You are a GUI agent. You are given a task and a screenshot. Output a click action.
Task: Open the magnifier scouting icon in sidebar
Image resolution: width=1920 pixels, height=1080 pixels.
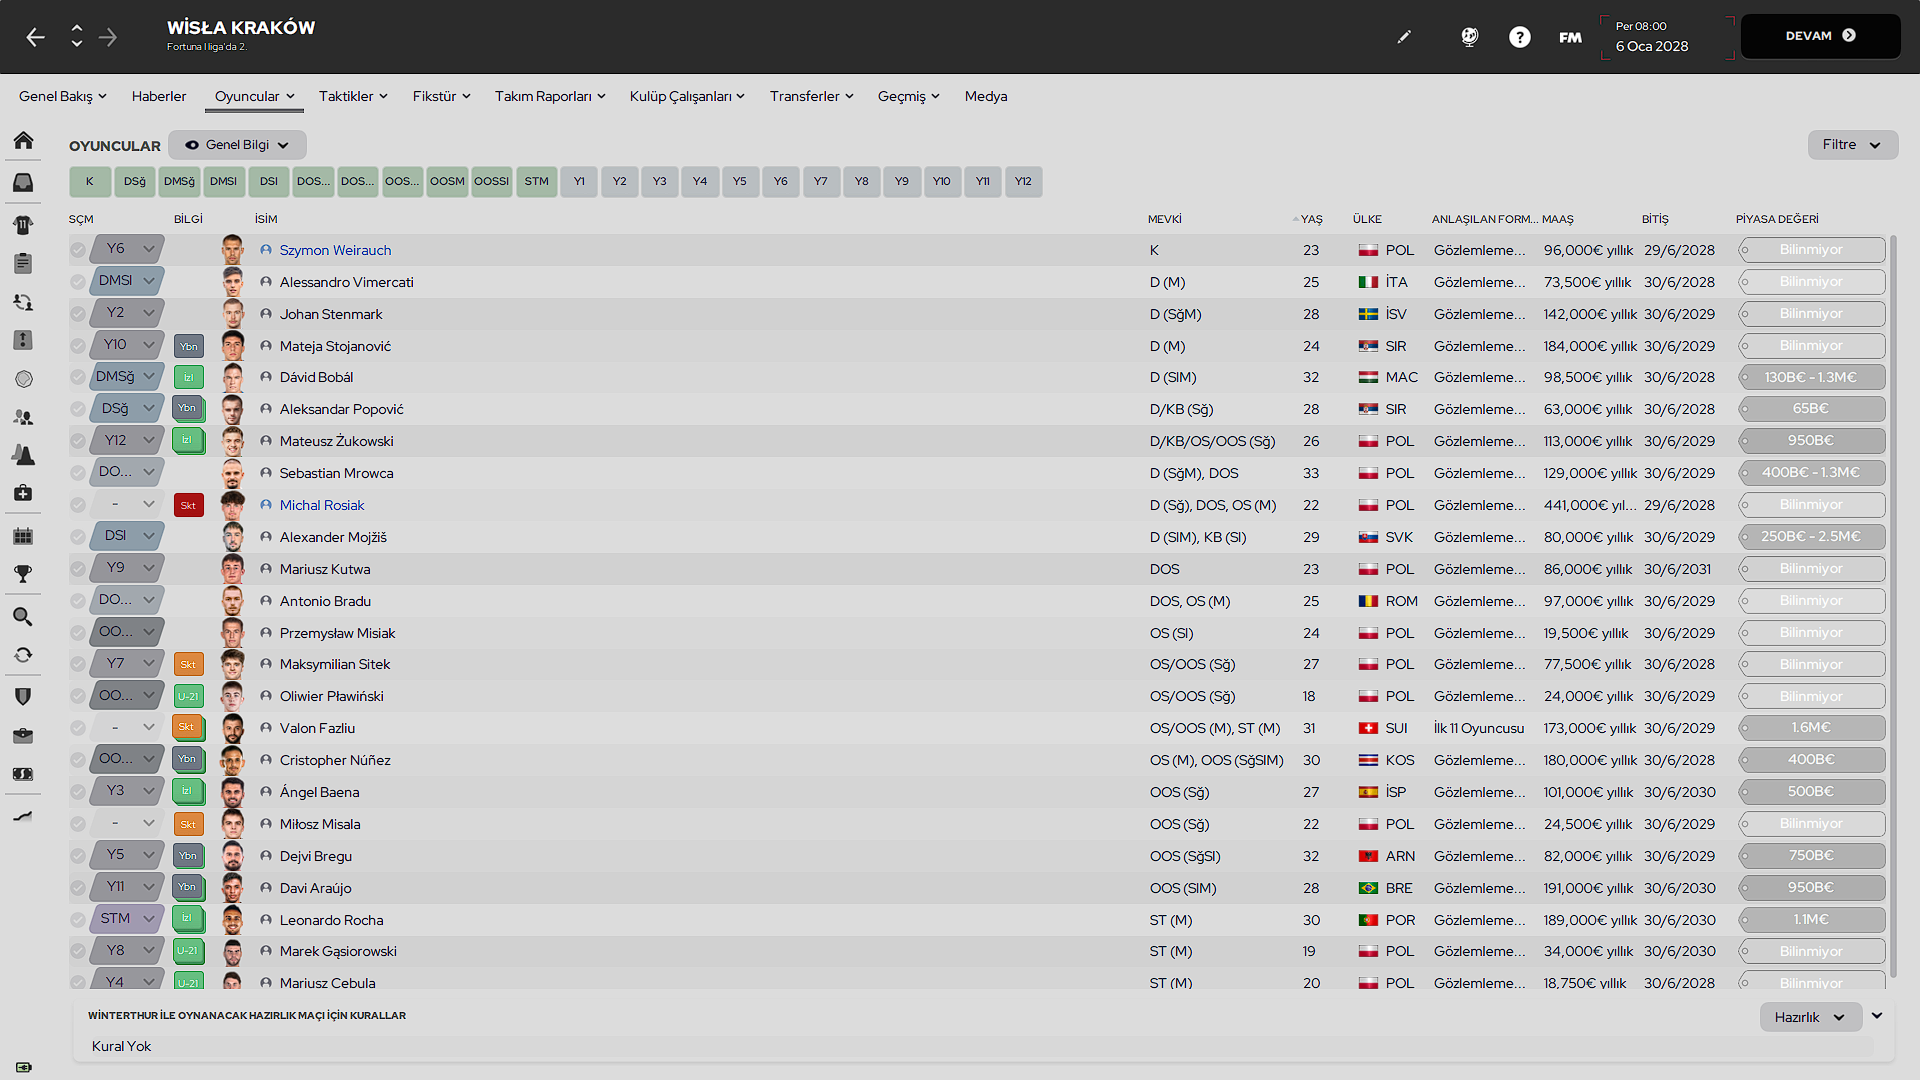pyautogui.click(x=23, y=617)
